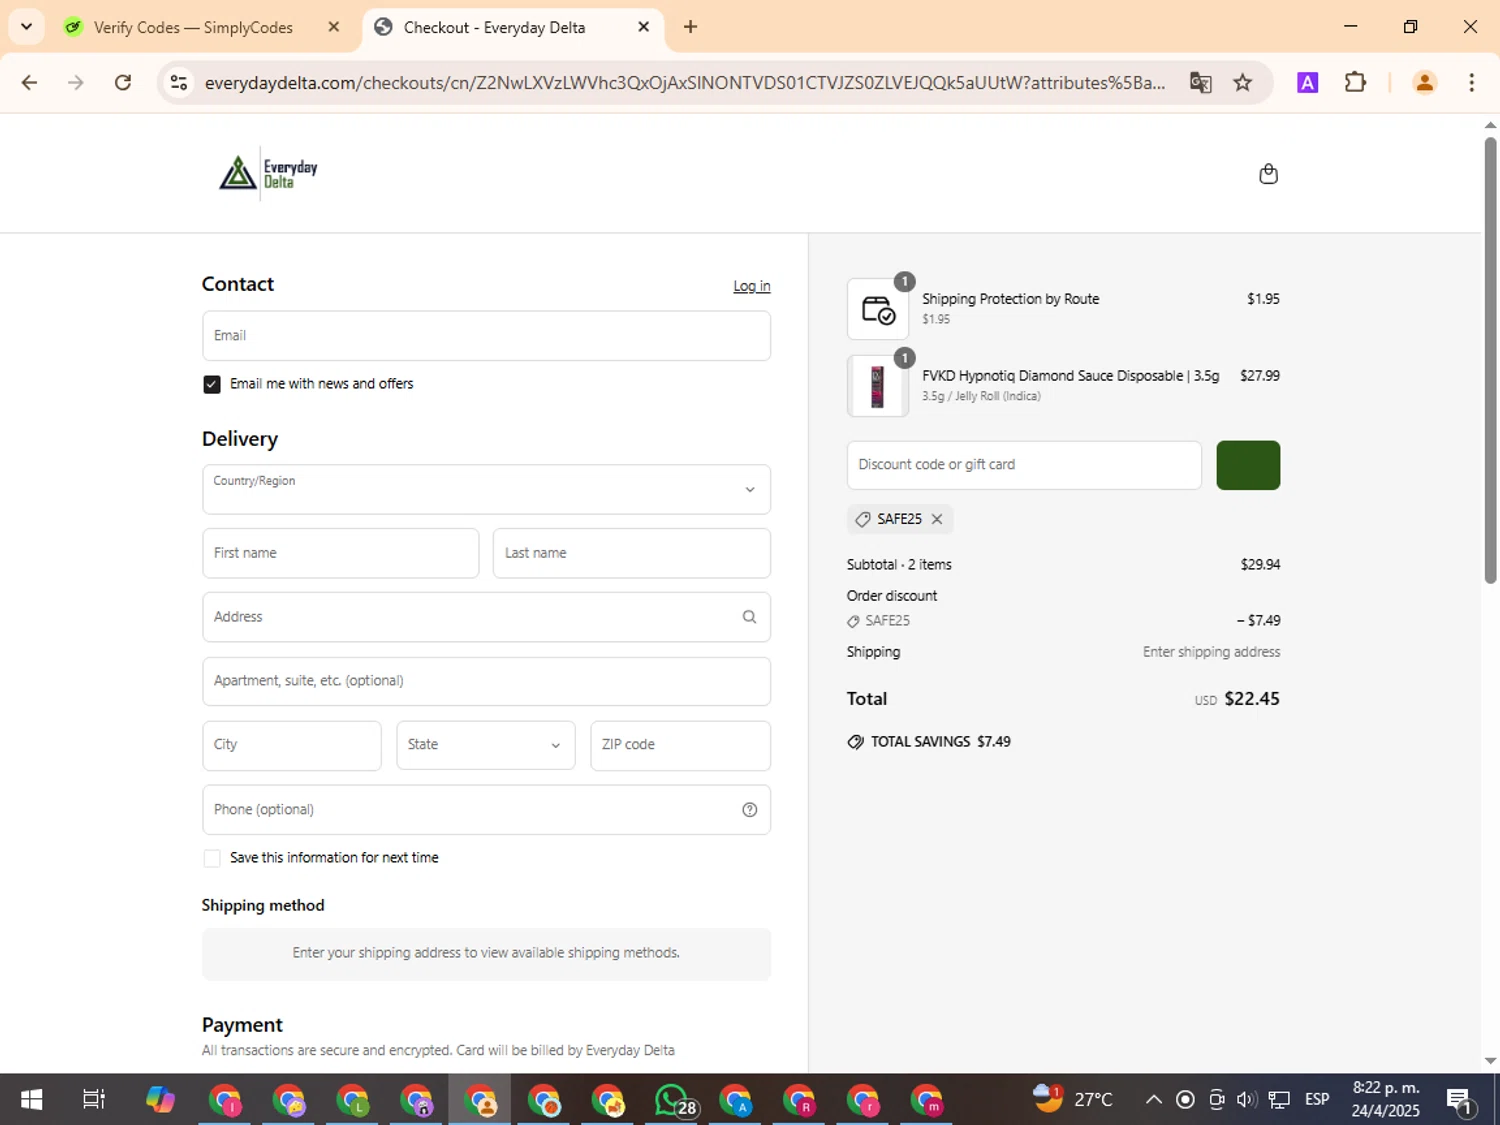Open the weather widget showing 27°C
This screenshot has width=1500, height=1125.
click(1073, 1099)
